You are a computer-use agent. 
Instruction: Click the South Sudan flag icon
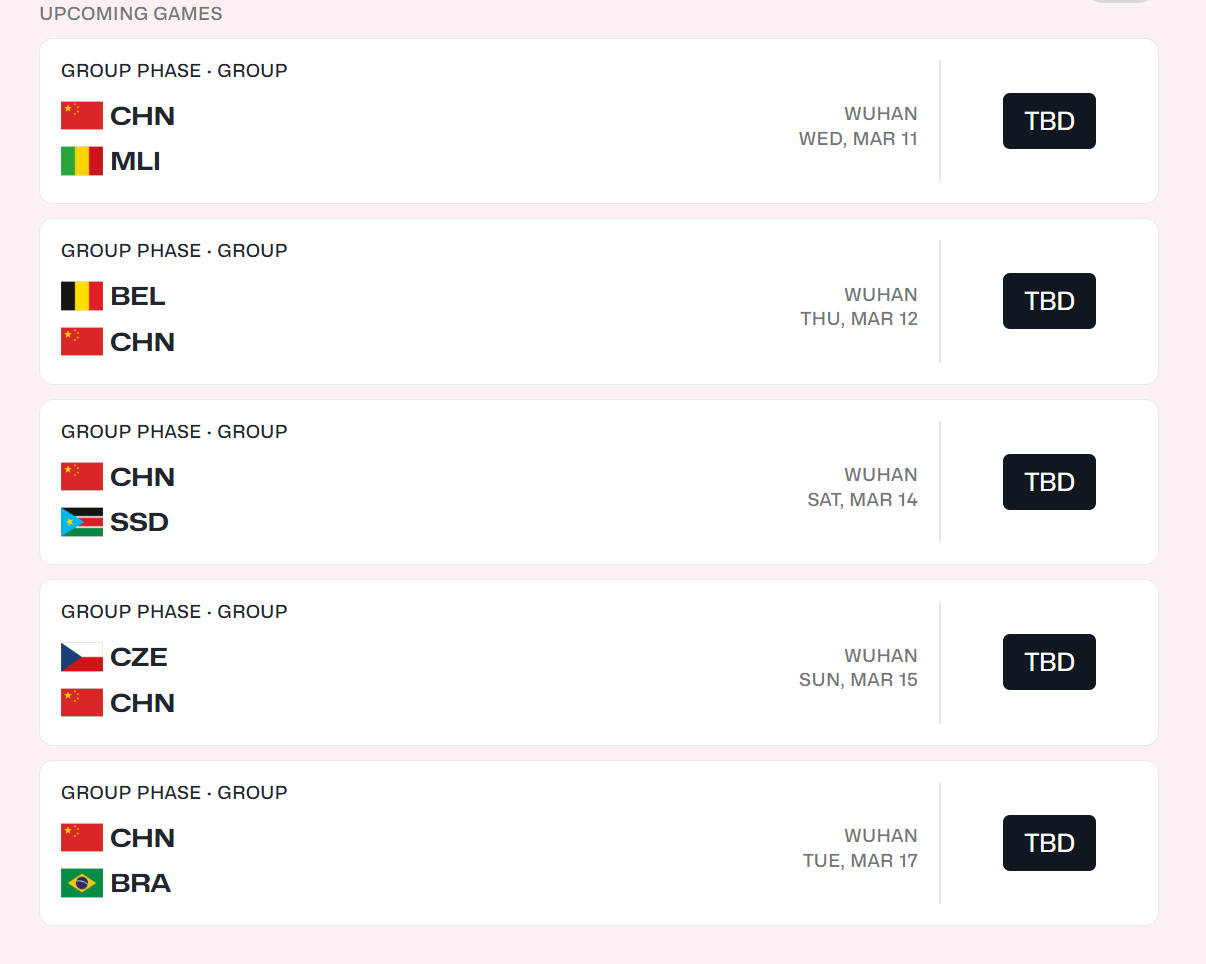click(x=82, y=522)
